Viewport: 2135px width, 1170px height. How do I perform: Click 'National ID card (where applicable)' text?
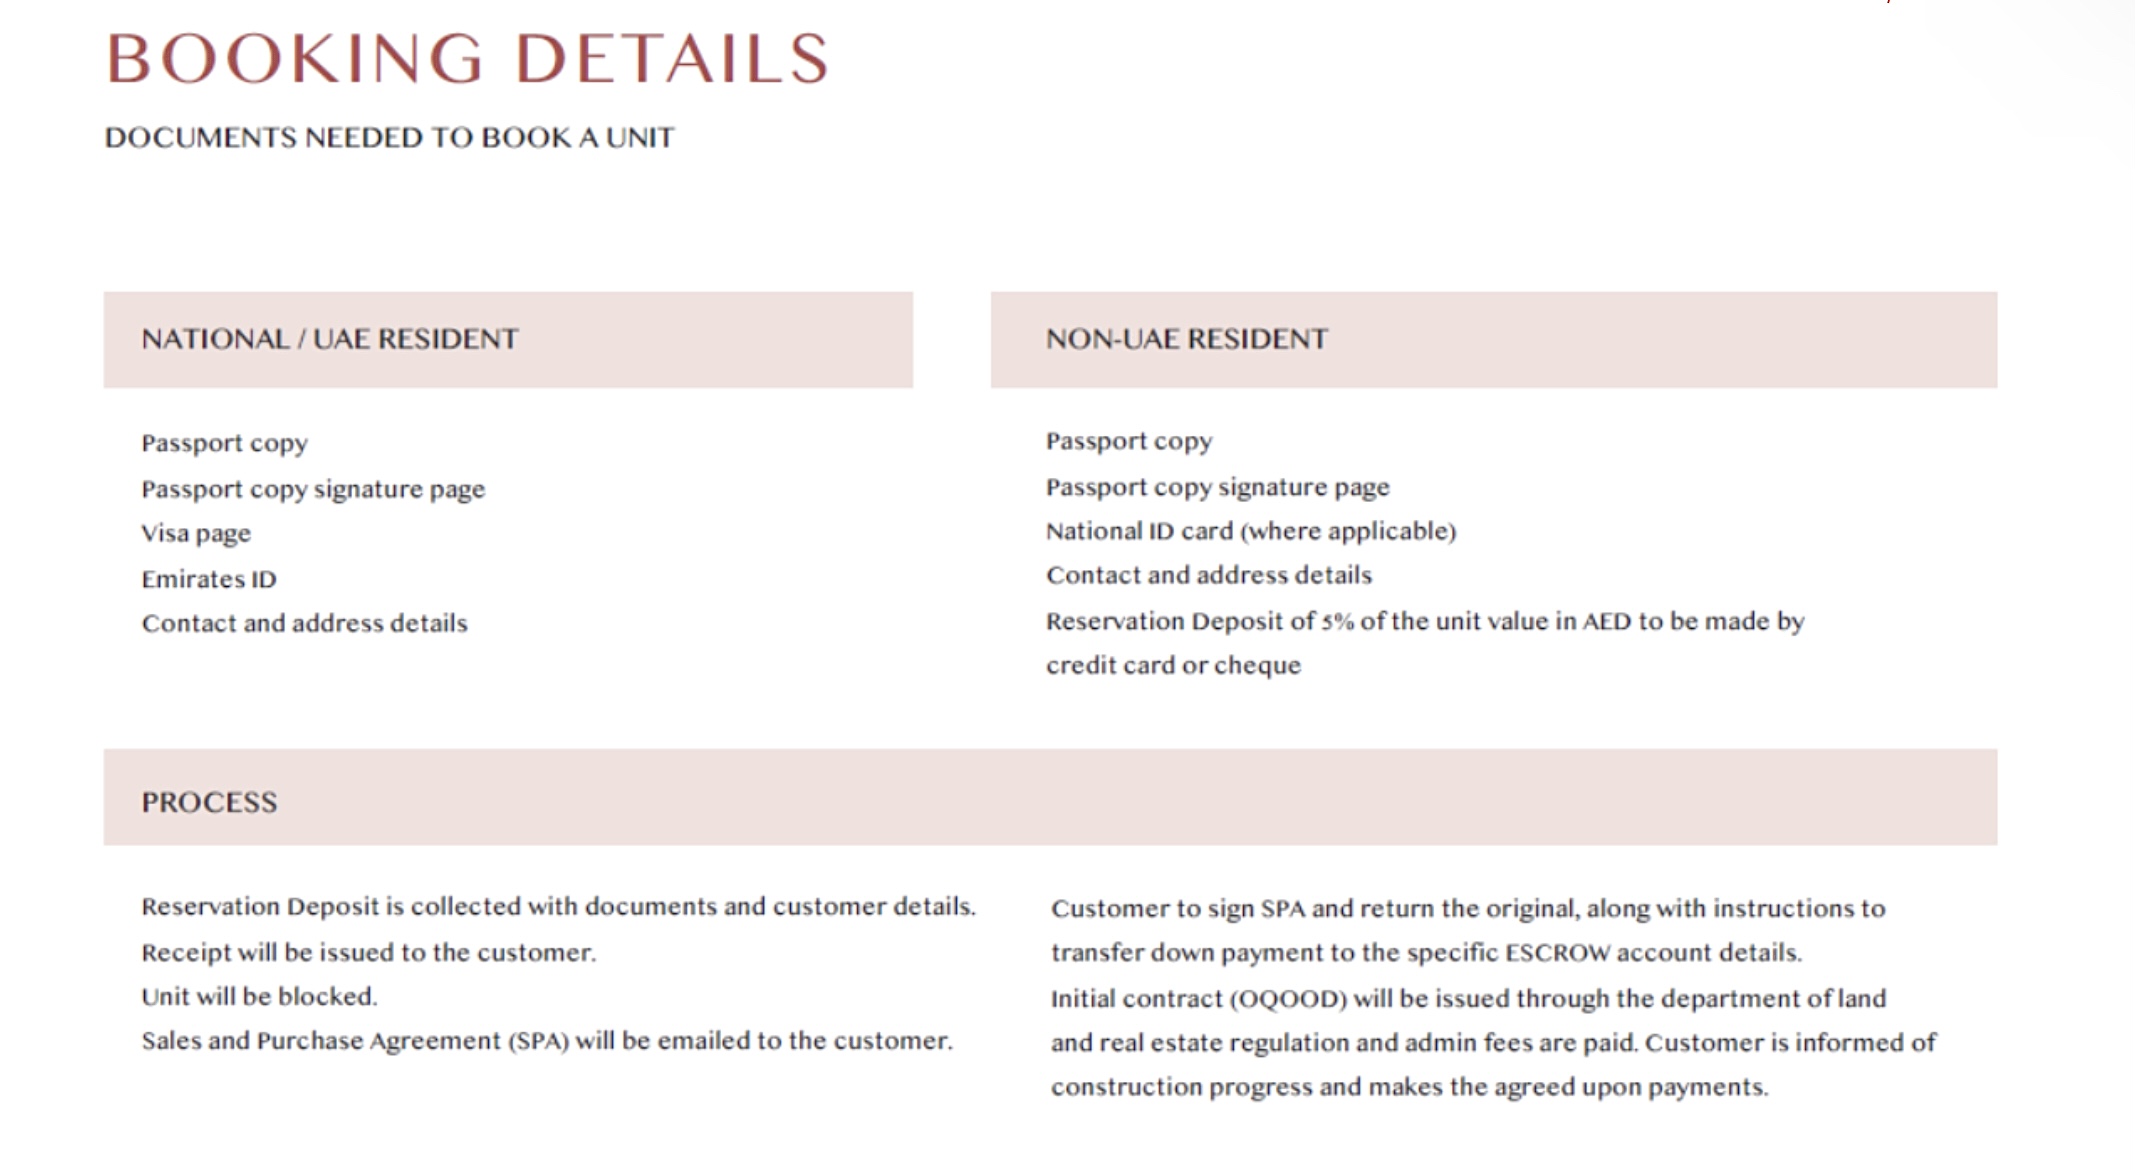point(1251,531)
